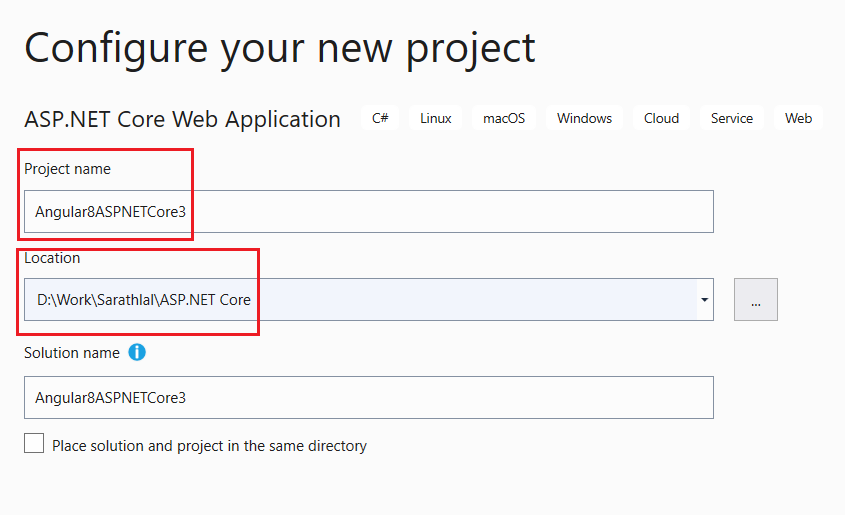Select the C# tag

pos(380,118)
